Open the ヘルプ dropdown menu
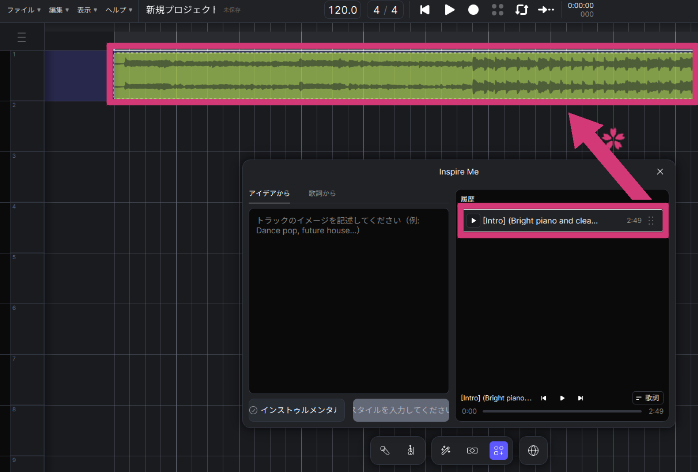Image resolution: width=698 pixels, height=472 pixels. tap(120, 10)
